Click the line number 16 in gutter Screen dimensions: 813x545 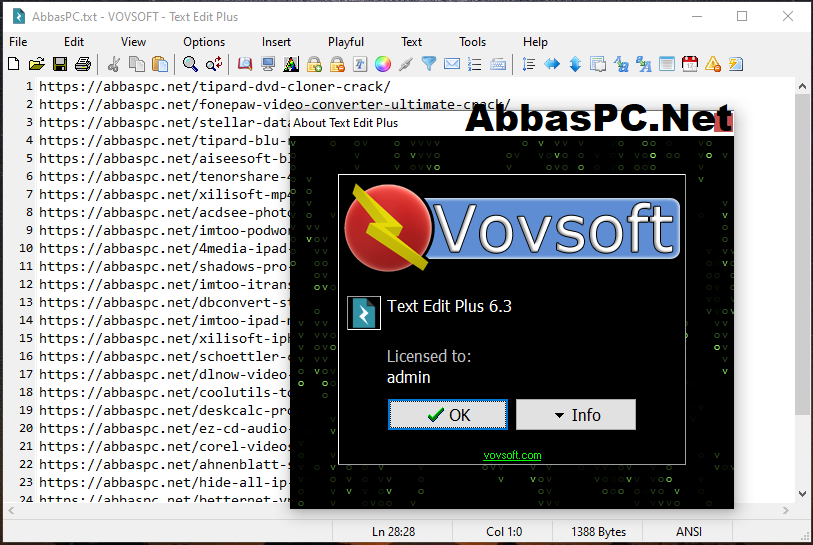point(26,357)
